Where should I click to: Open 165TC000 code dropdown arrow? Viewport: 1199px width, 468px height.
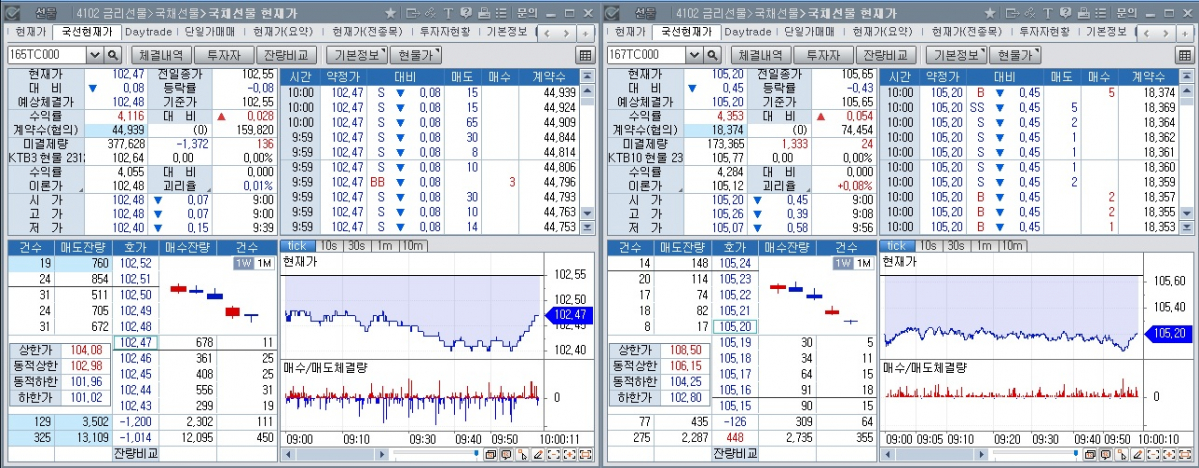[x=95, y=55]
